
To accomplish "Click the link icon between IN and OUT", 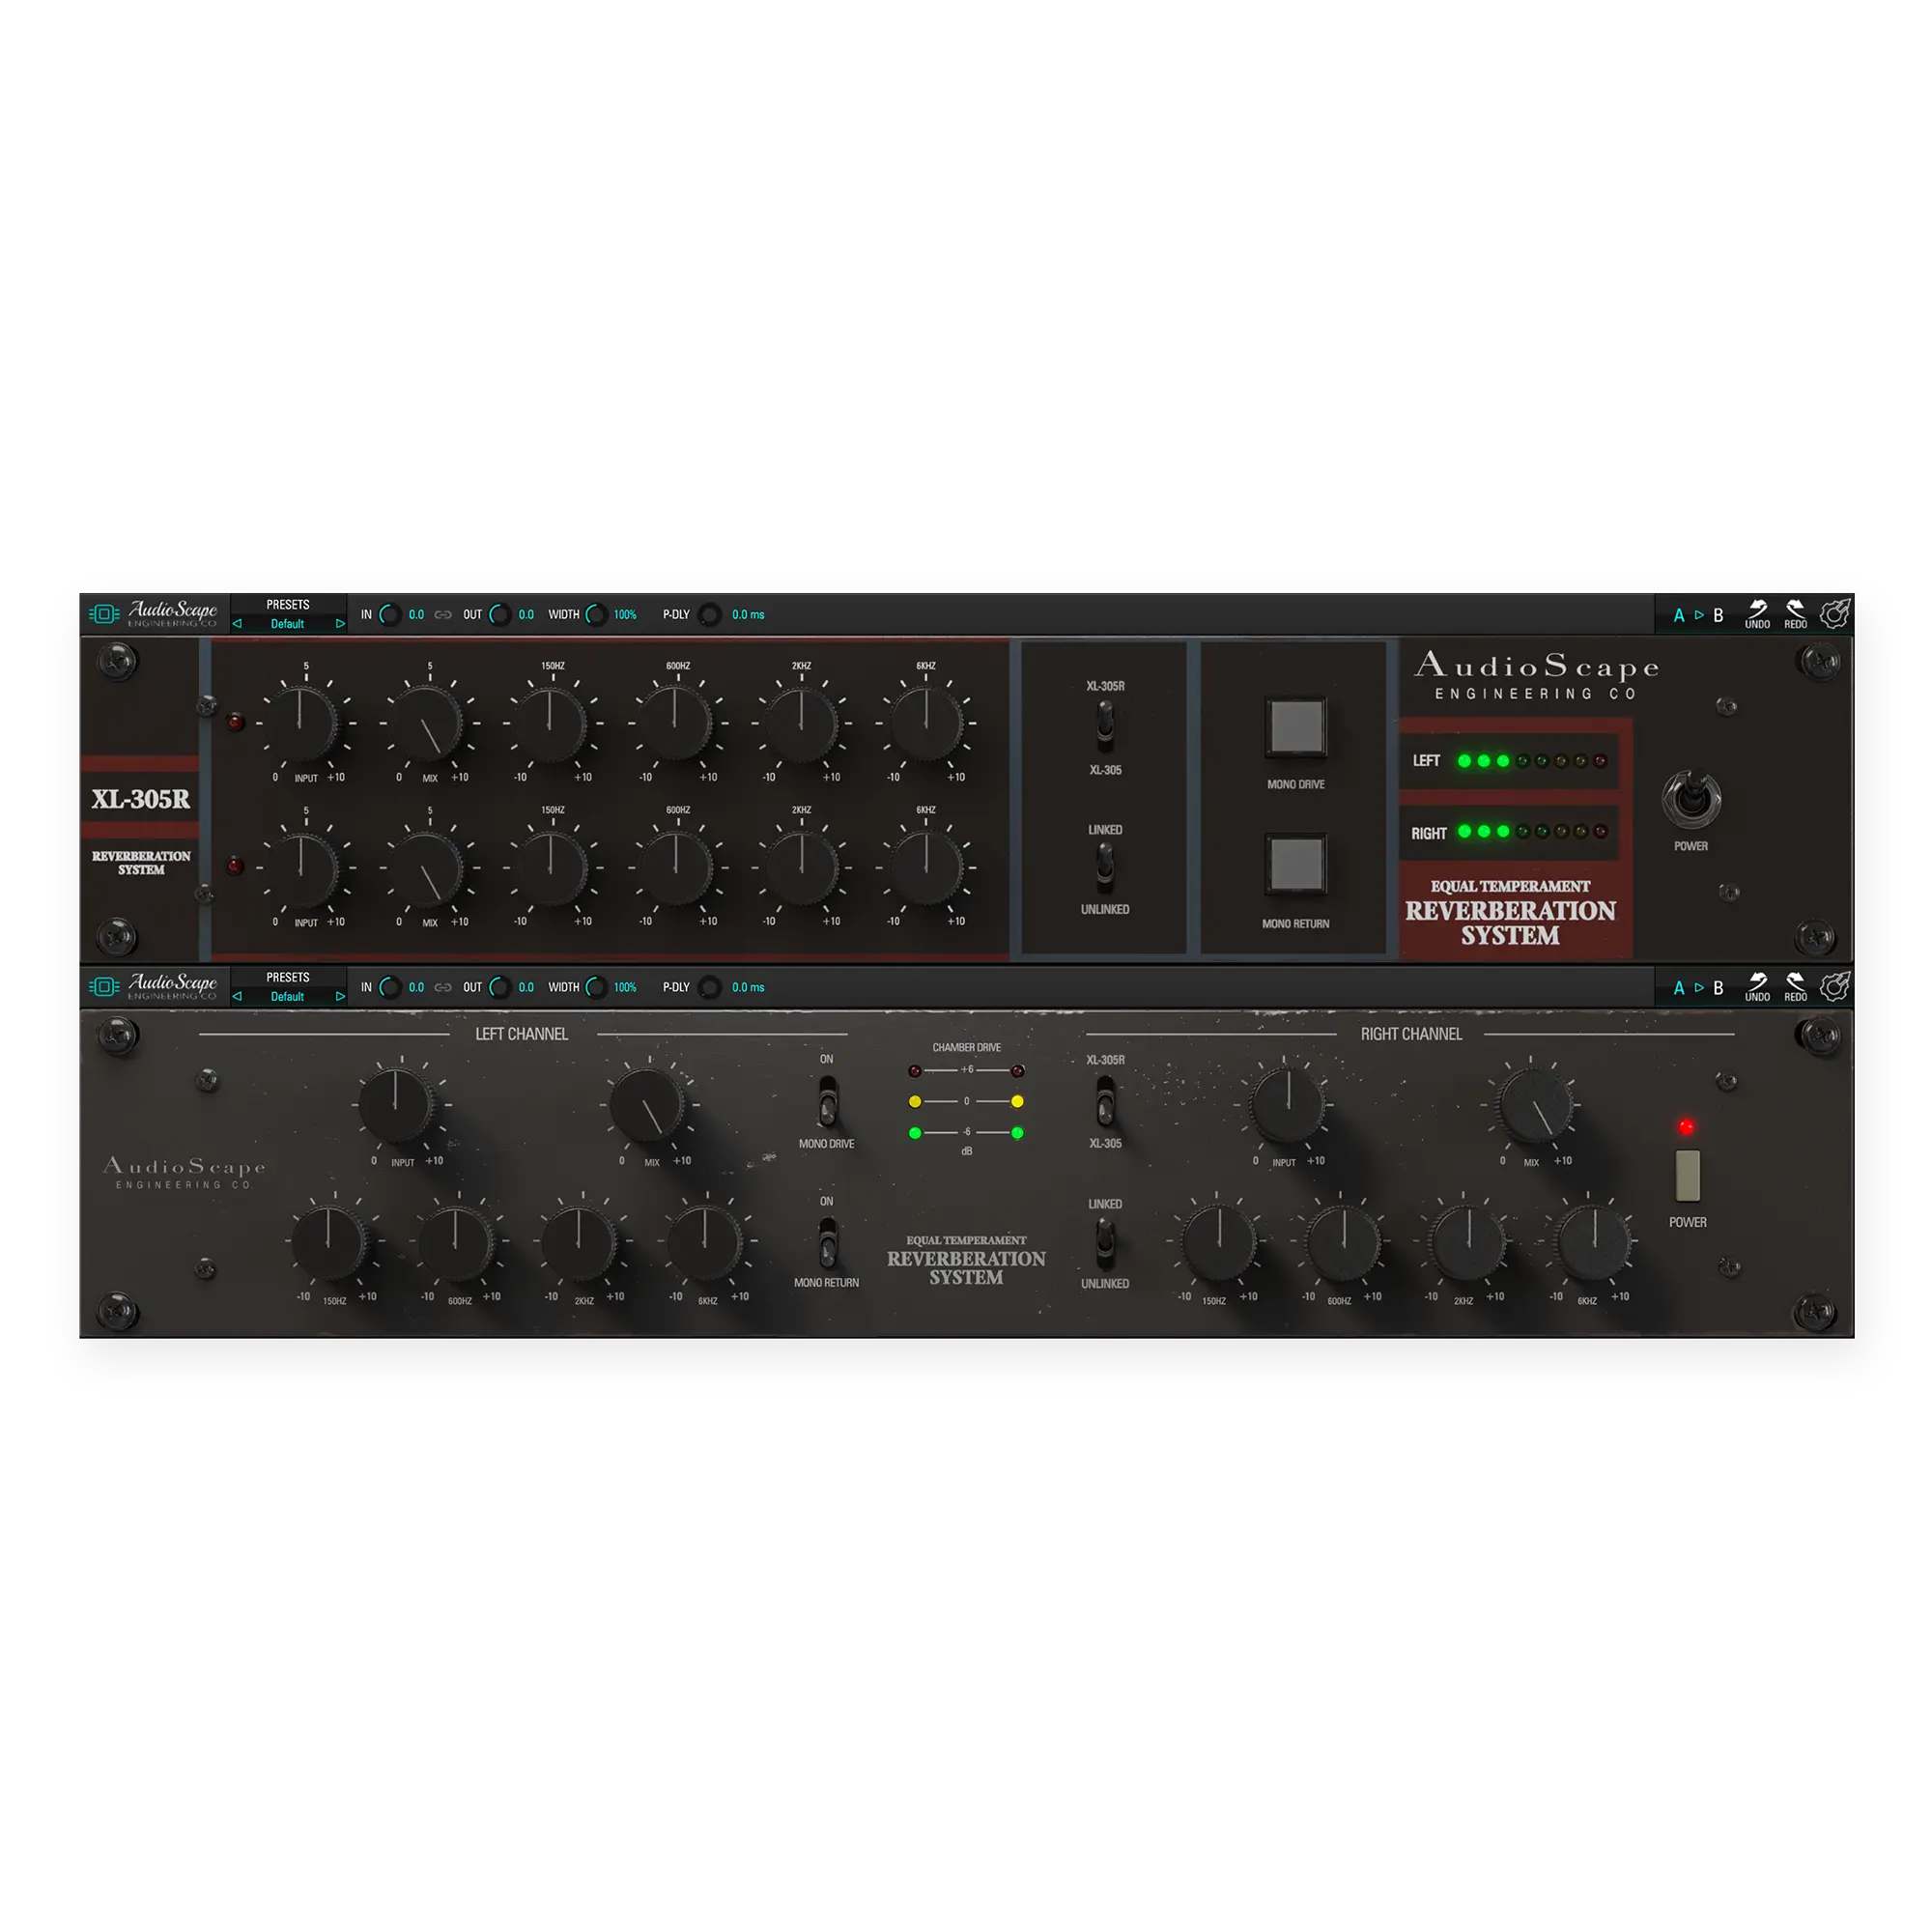I will click(x=442, y=614).
